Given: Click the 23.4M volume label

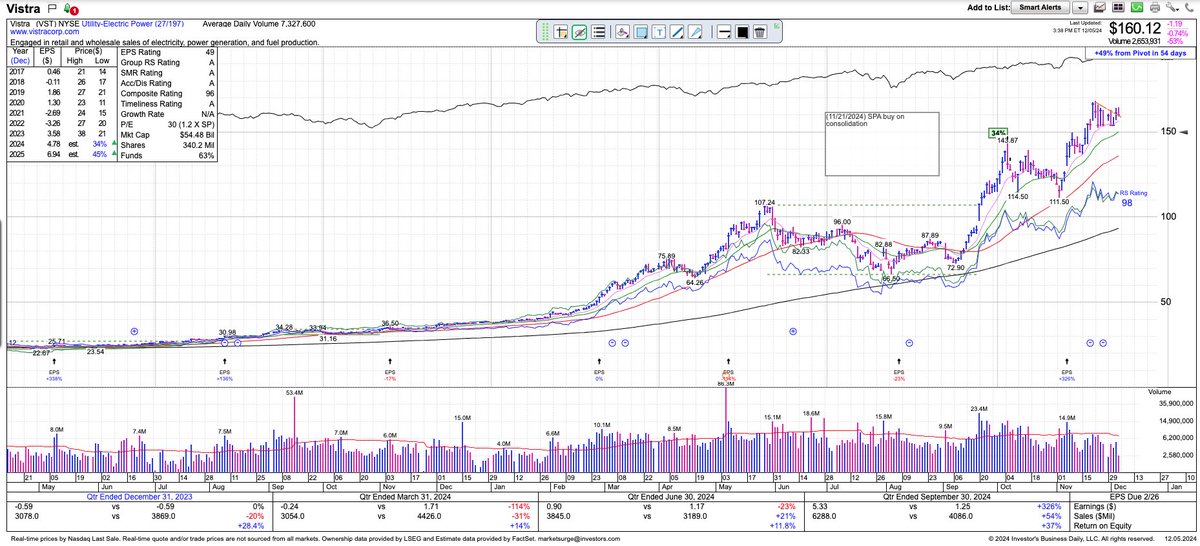Looking at the screenshot, I should [979, 409].
